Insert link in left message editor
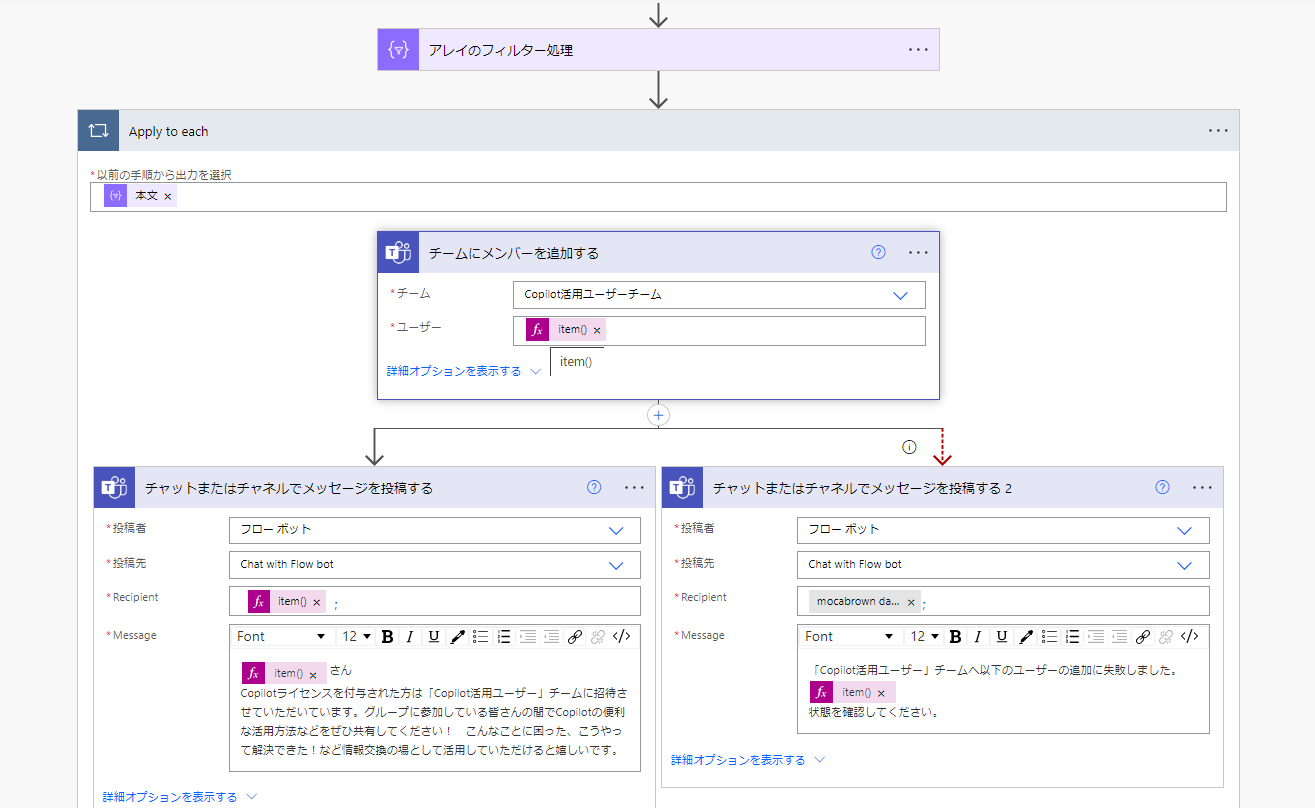Viewport: 1315px width, 808px height. 575,636
